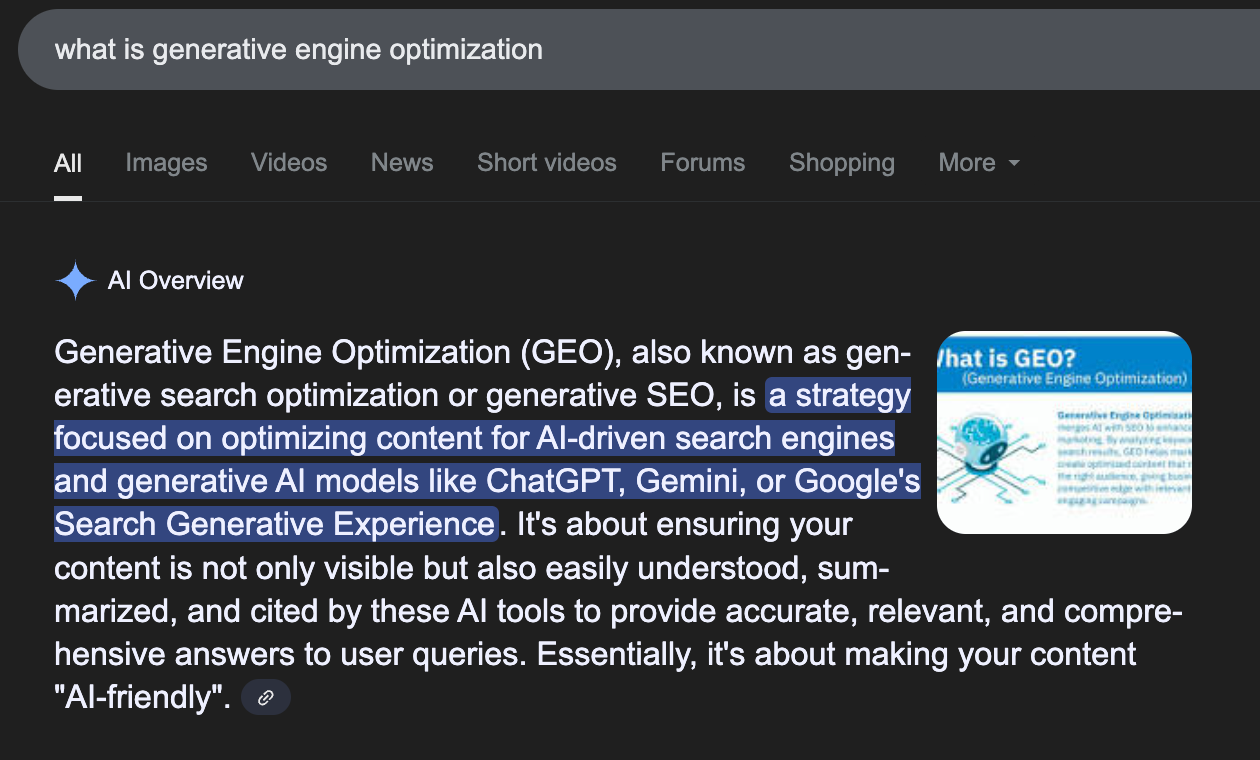The height and width of the screenshot is (760, 1260).
Task: Click the "AI Overview" heading label
Action: (175, 280)
